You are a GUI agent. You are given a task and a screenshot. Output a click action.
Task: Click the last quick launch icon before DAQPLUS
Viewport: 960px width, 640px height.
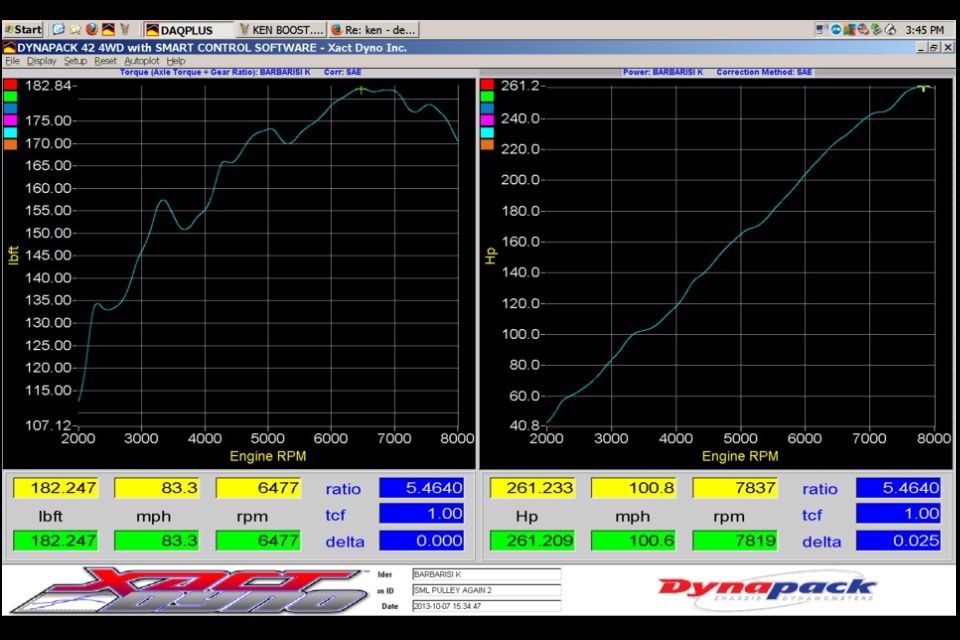pyautogui.click(x=125, y=29)
